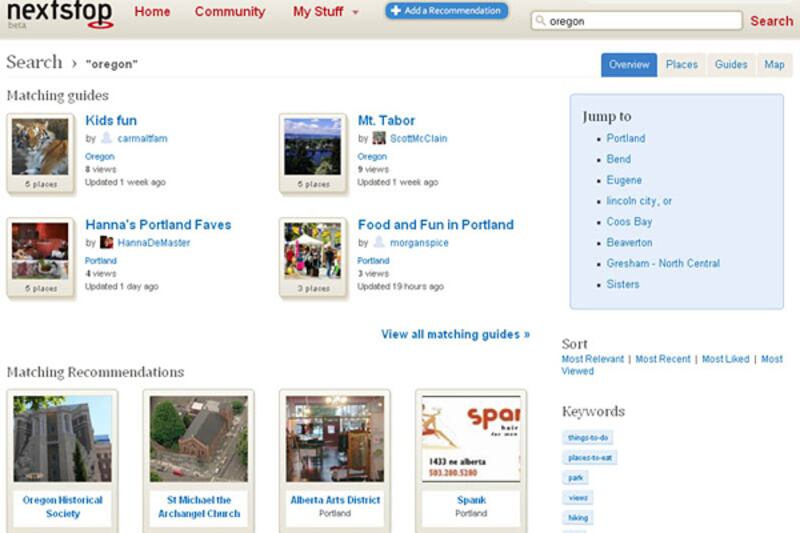Image resolution: width=800 pixels, height=533 pixels.
Task: Visit carmalfam's profile link
Action: [142, 139]
